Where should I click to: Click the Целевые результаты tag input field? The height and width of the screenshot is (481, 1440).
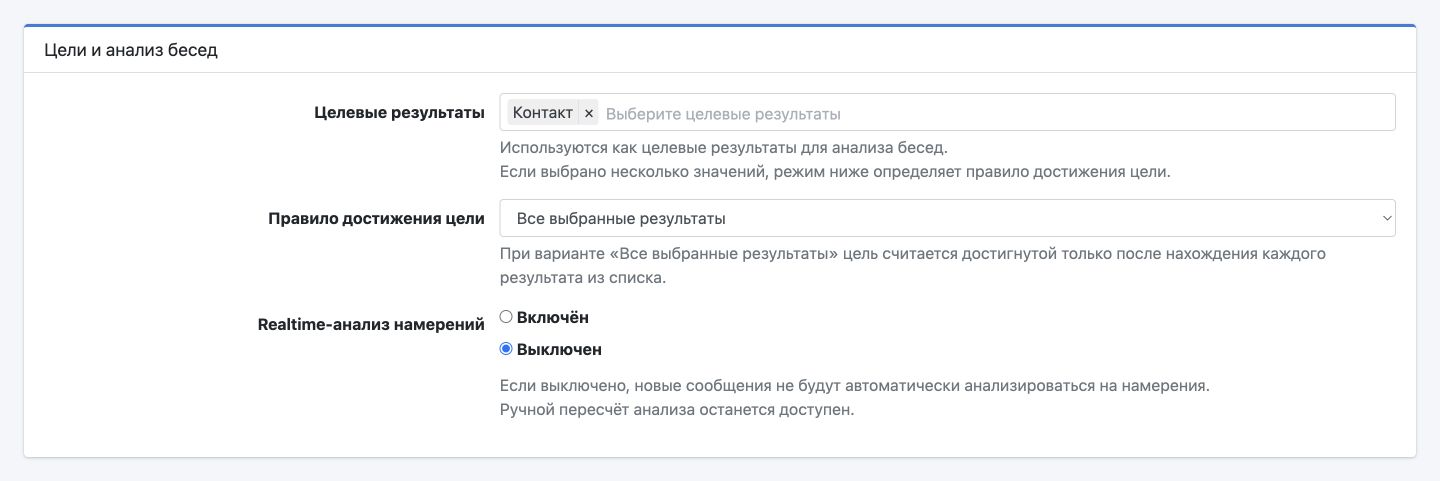947,112
